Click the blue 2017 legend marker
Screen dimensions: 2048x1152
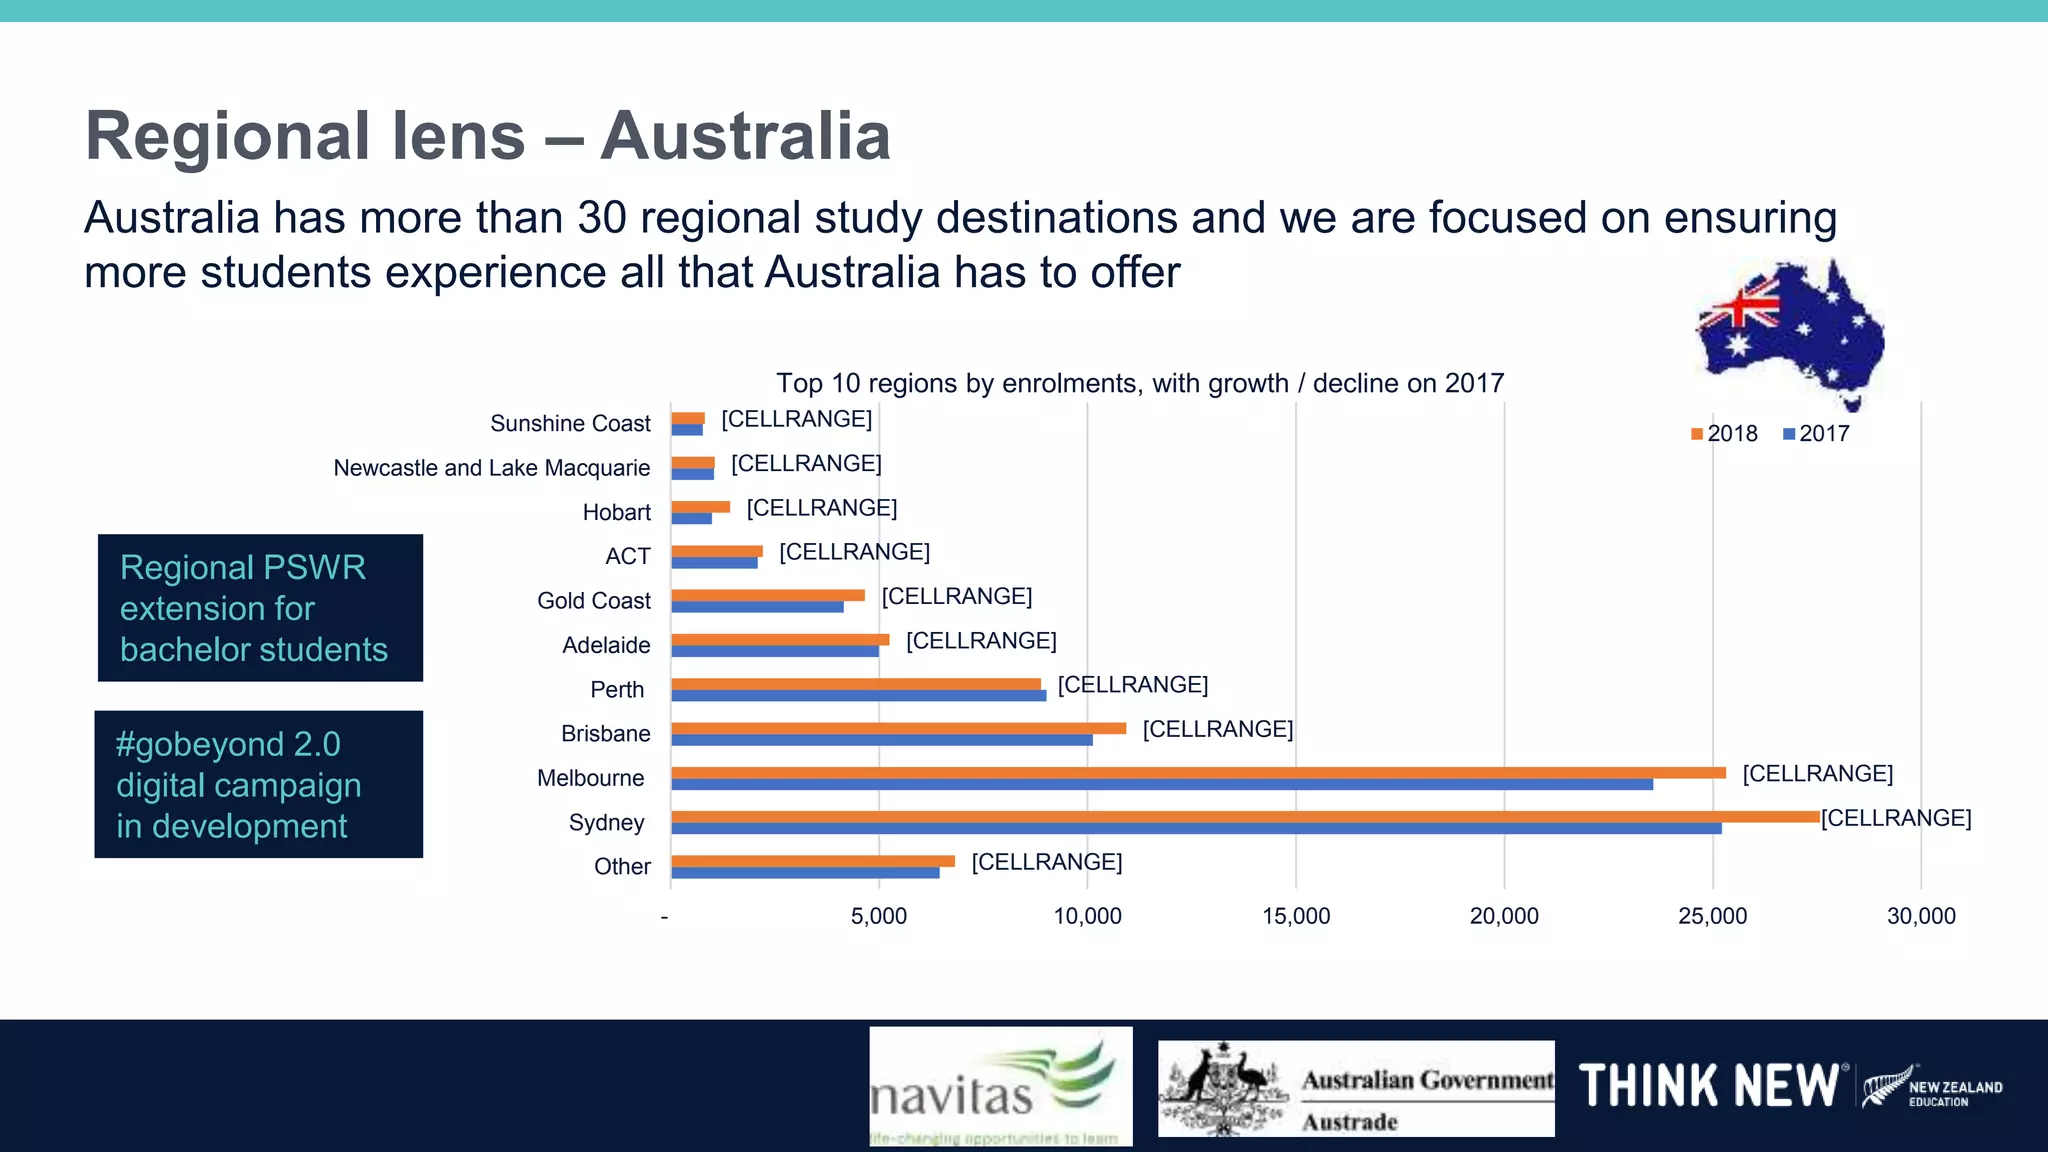pyautogui.click(x=1789, y=434)
